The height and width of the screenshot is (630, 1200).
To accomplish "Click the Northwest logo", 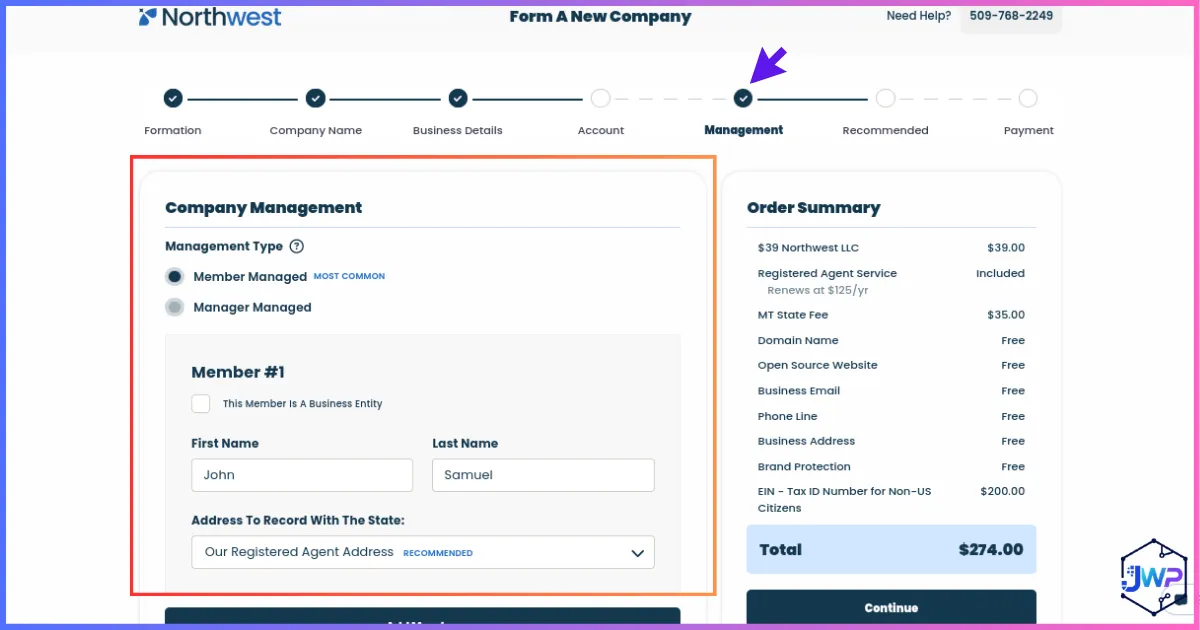I will 210,17.
